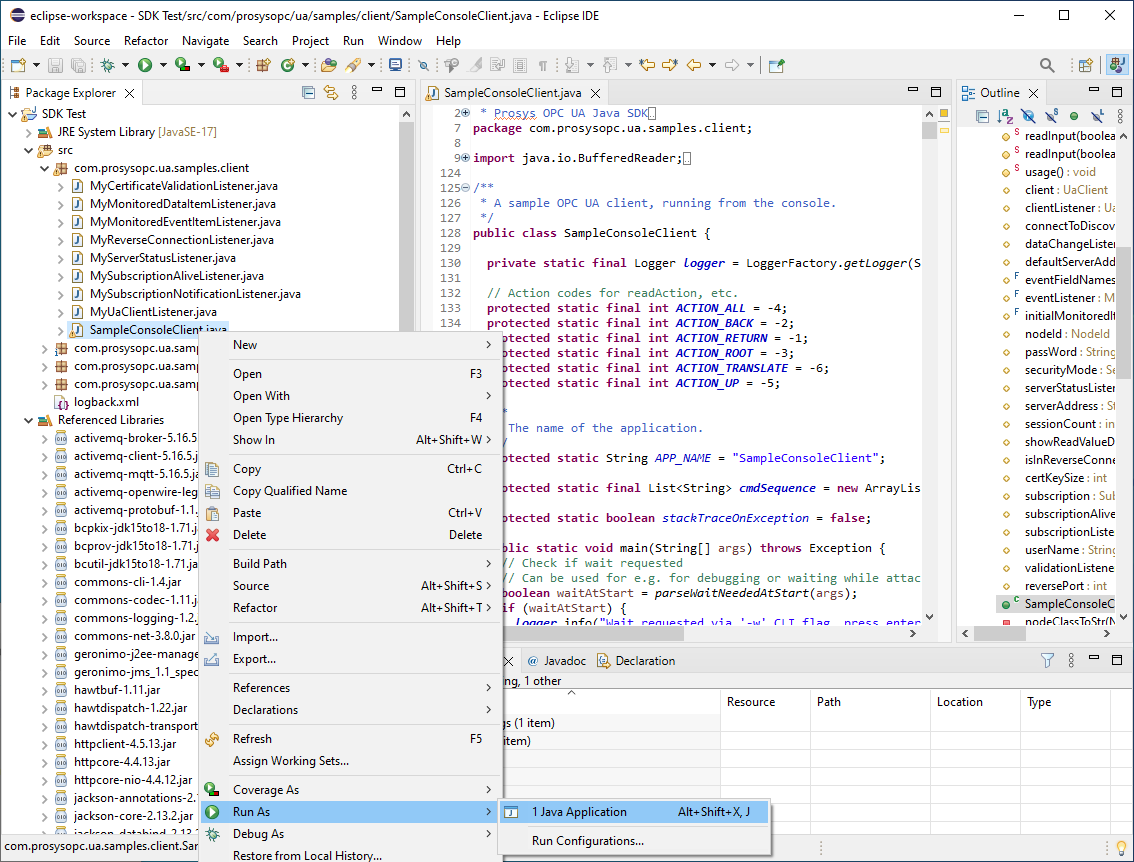Open the Run button dropdown arrow

[162, 65]
